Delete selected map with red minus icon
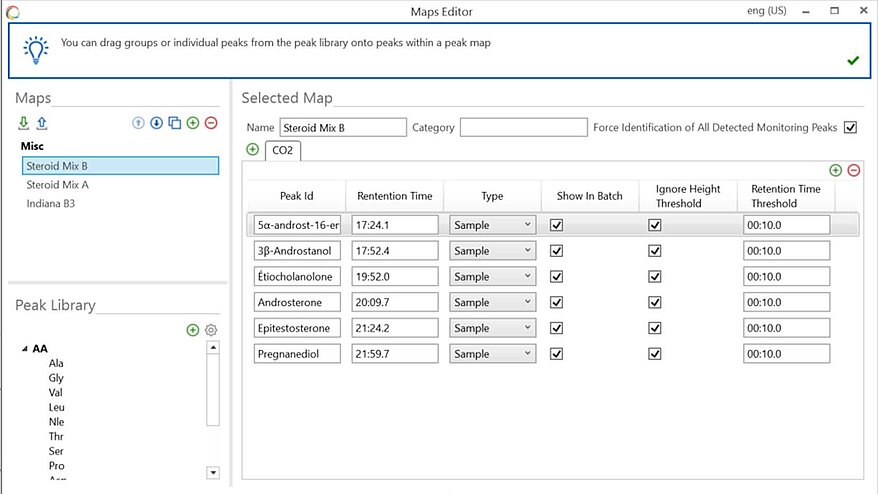The width and height of the screenshot is (878, 494). (210, 123)
